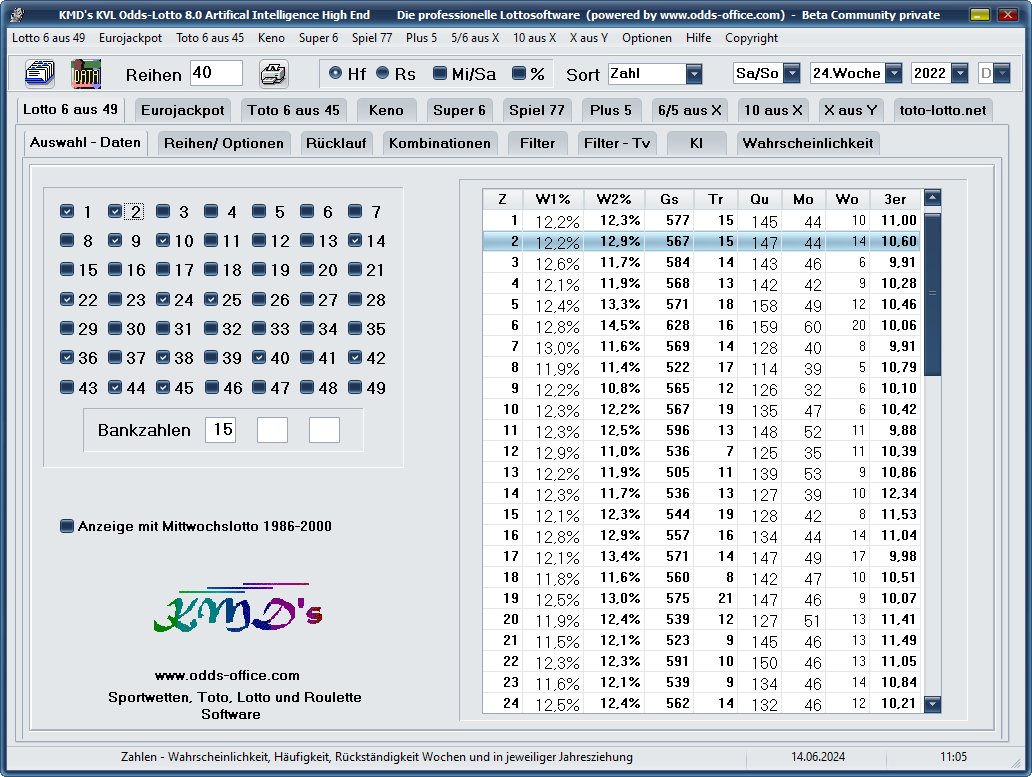Click the printer icon next to Reihen

coord(272,74)
